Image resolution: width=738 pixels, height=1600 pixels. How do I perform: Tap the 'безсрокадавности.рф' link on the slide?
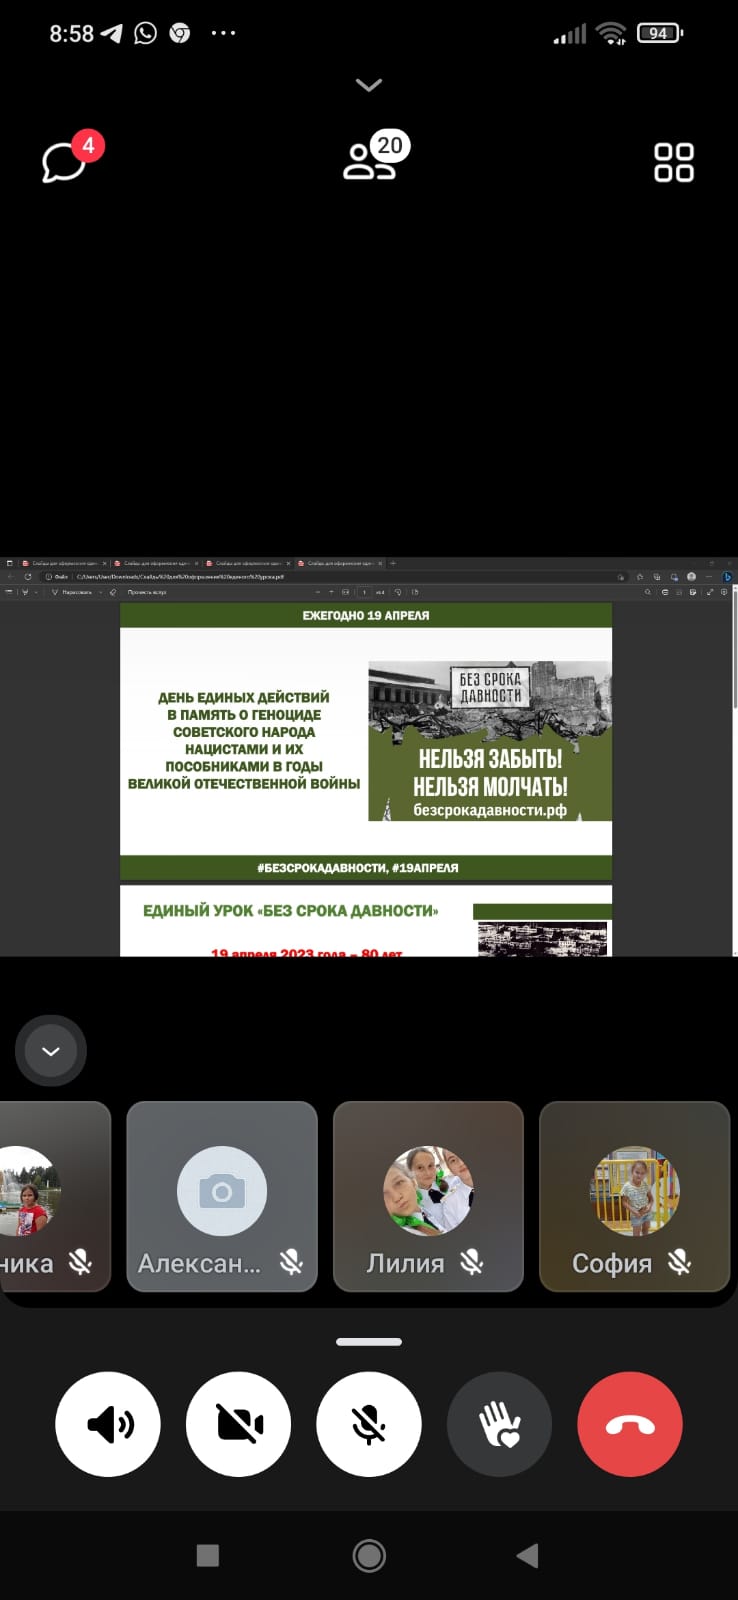490,810
